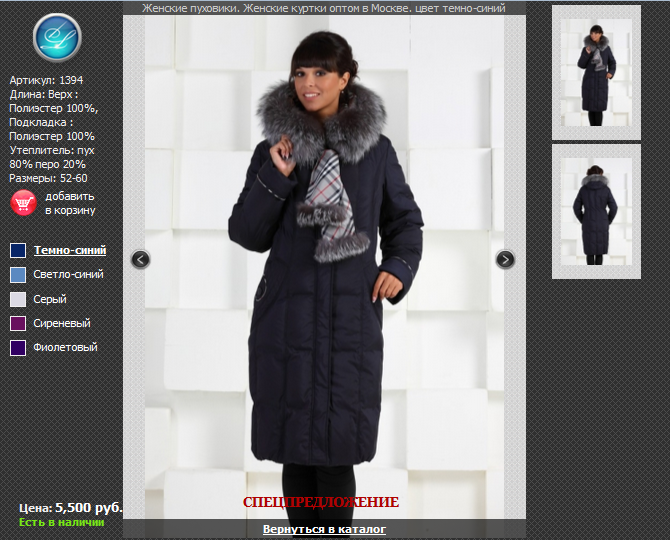Image resolution: width=670 pixels, height=540 pixels.
Task: Select the dark blue color swatch
Action: point(18,250)
